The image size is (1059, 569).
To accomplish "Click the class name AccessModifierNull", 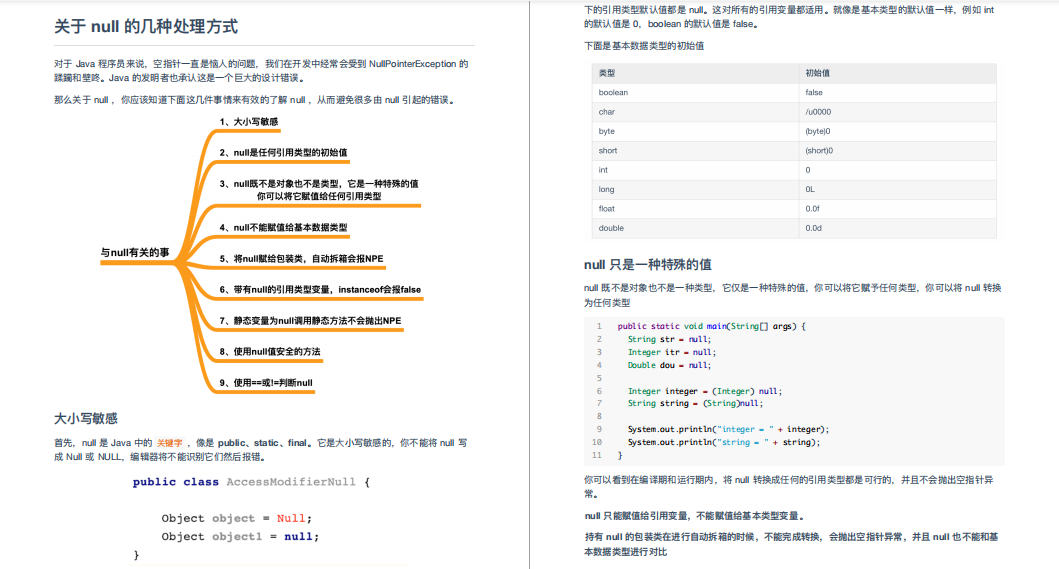I will tap(291, 482).
